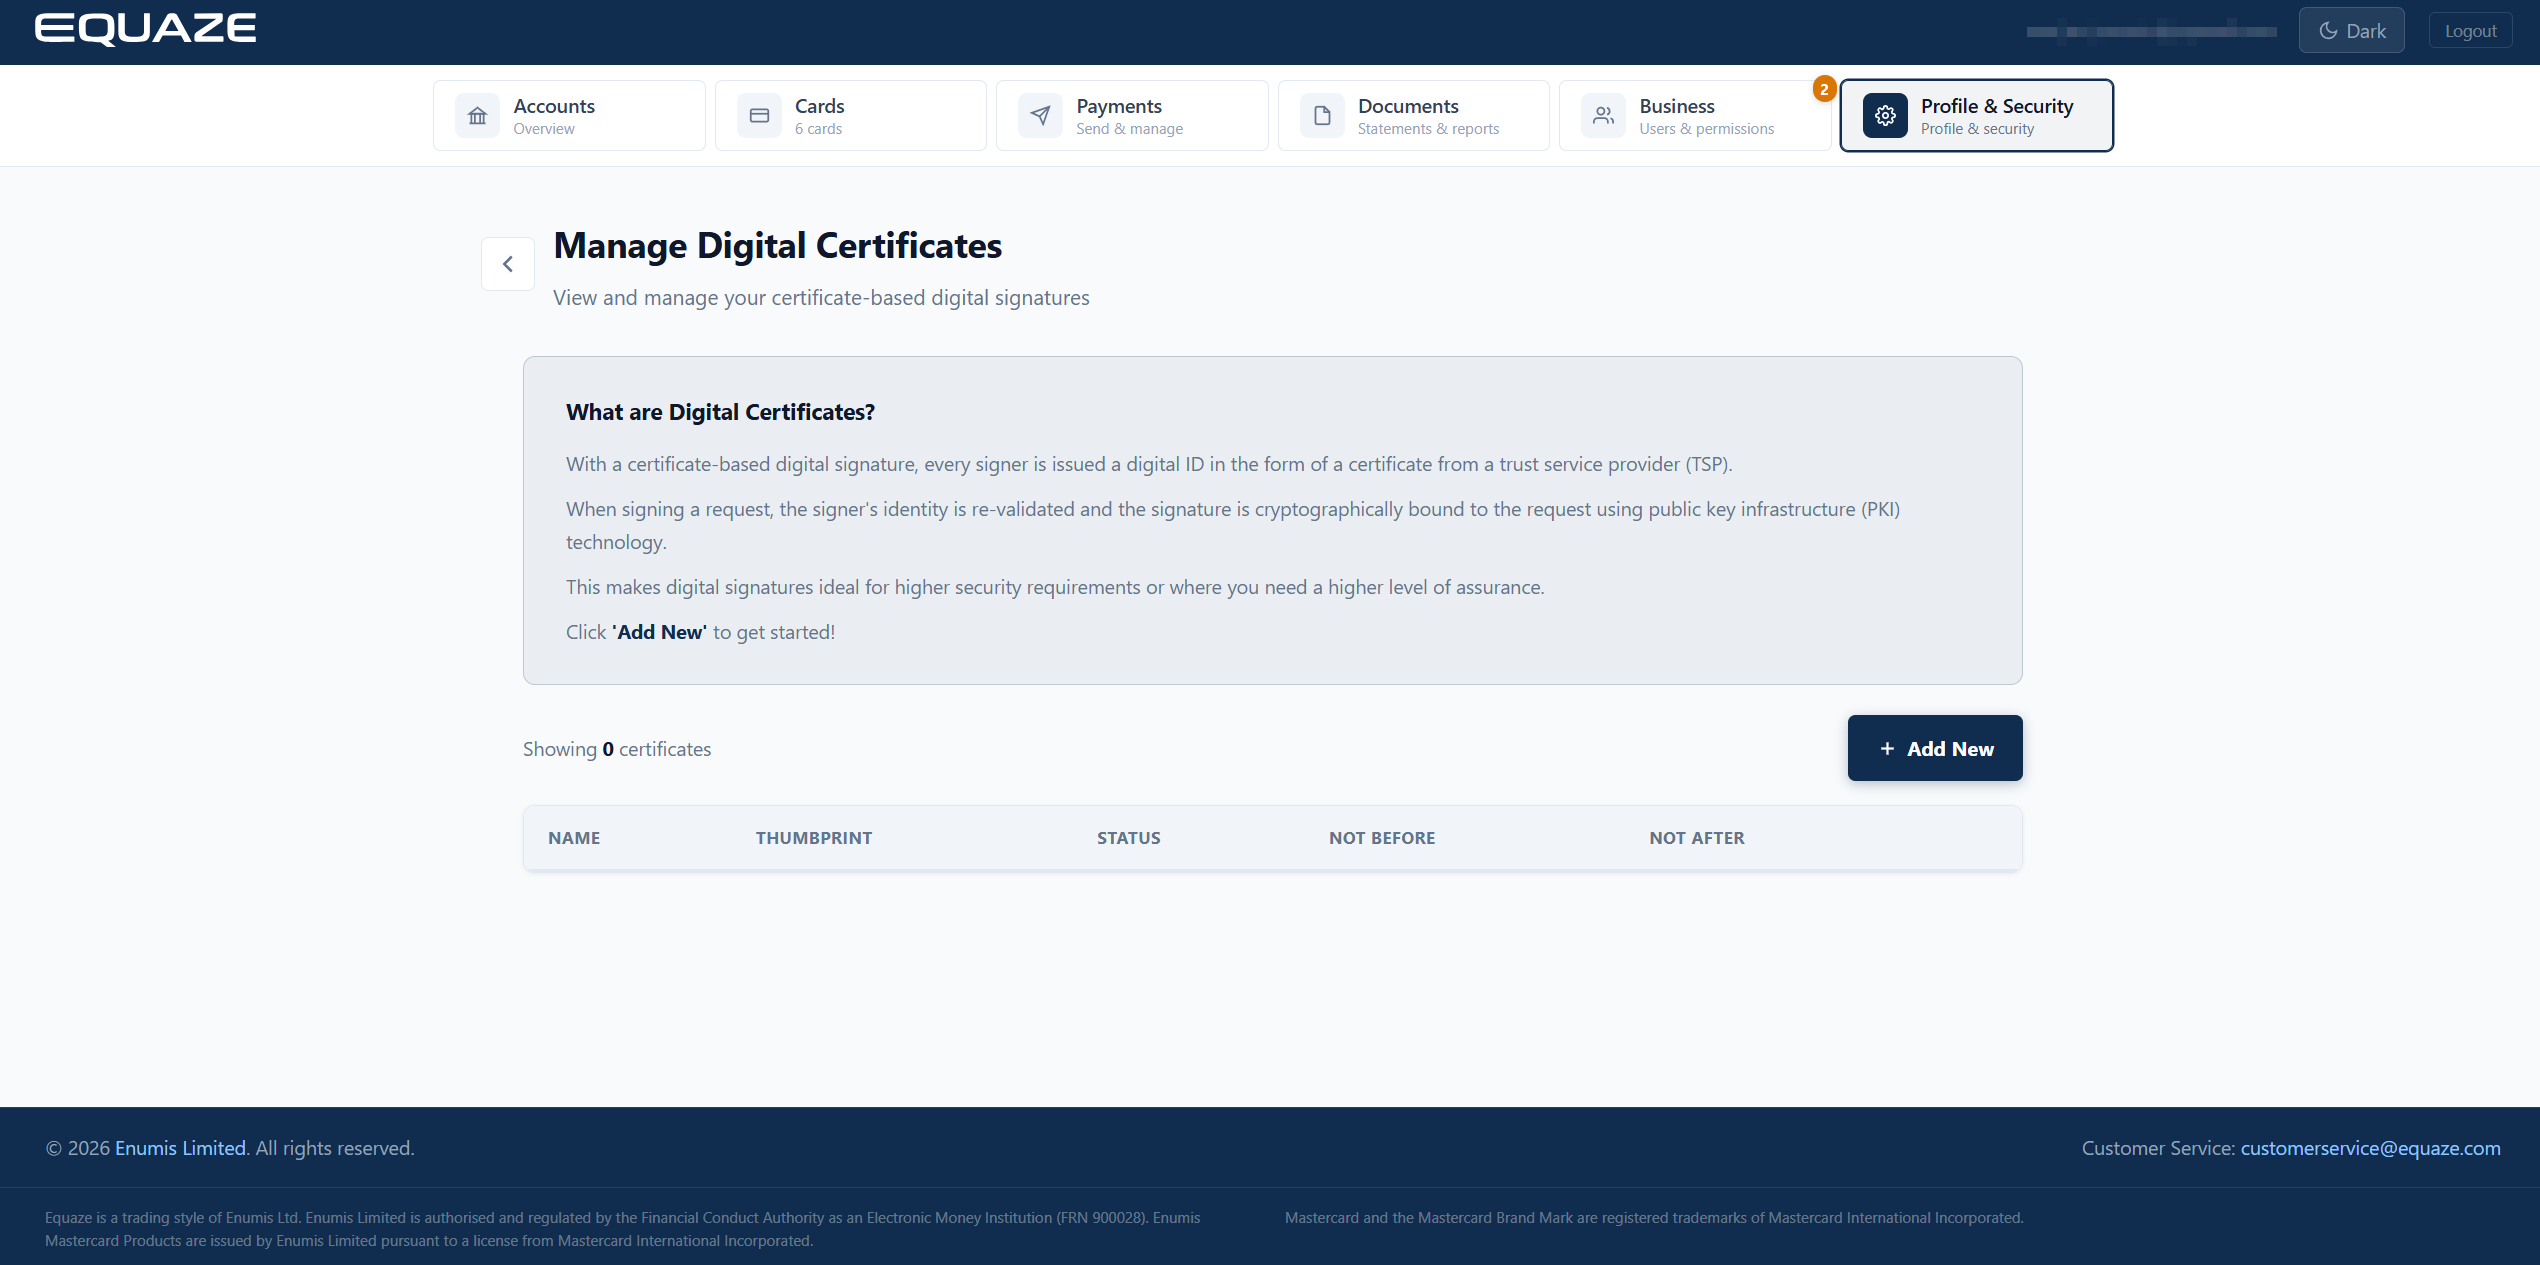Switch to the Cards tab
This screenshot has height=1265, width=2540.
[851, 116]
